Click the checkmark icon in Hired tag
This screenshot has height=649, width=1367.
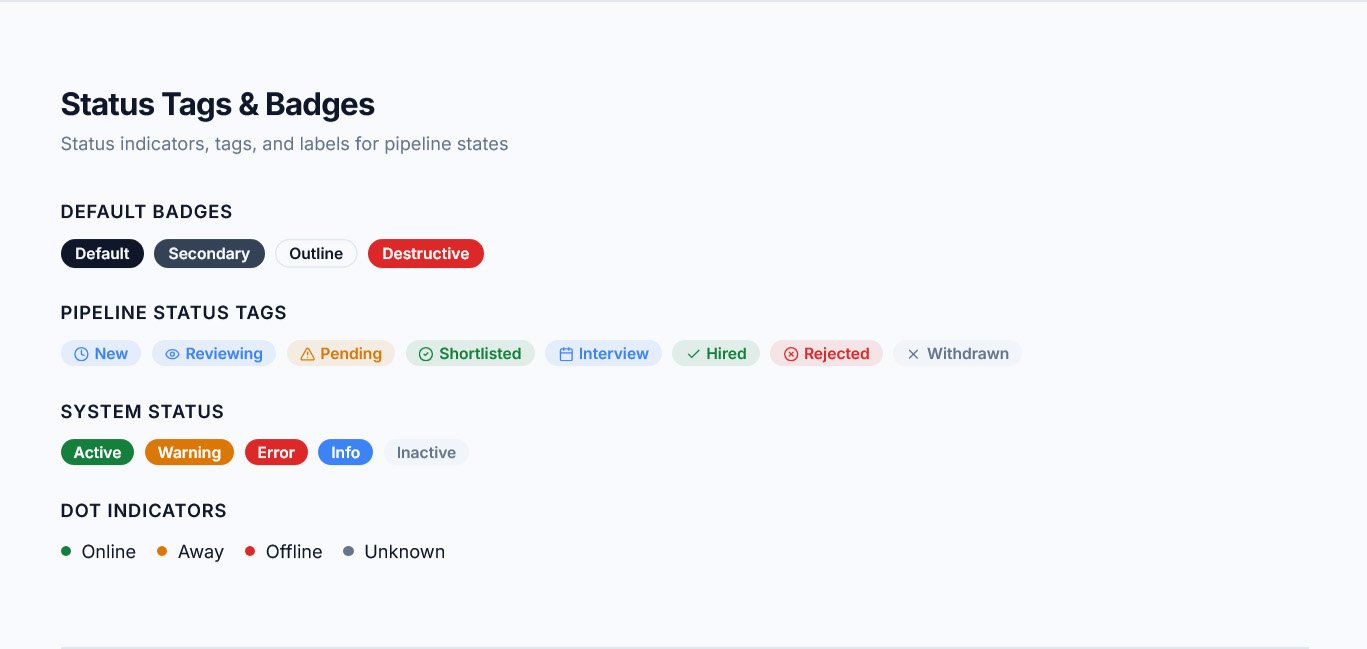click(x=693, y=354)
